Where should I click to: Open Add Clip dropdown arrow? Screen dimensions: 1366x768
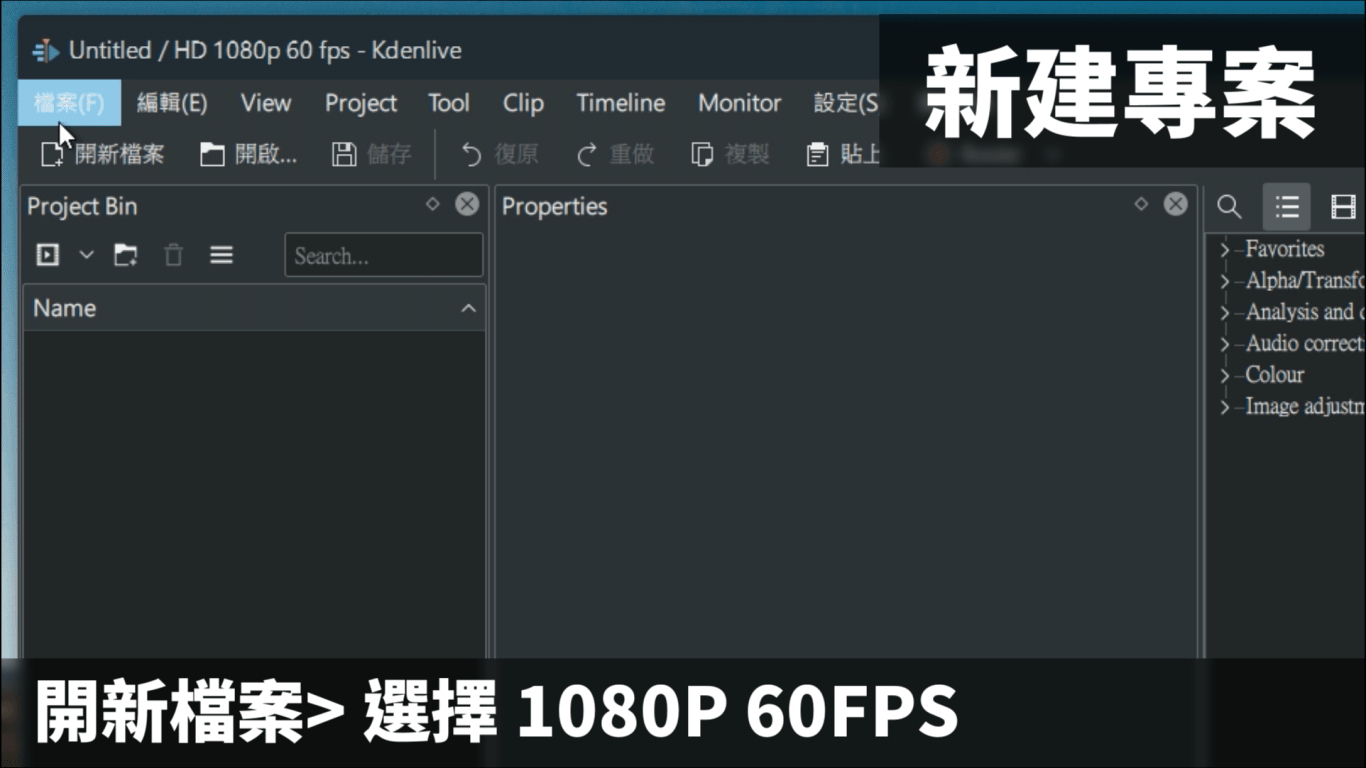click(x=86, y=255)
